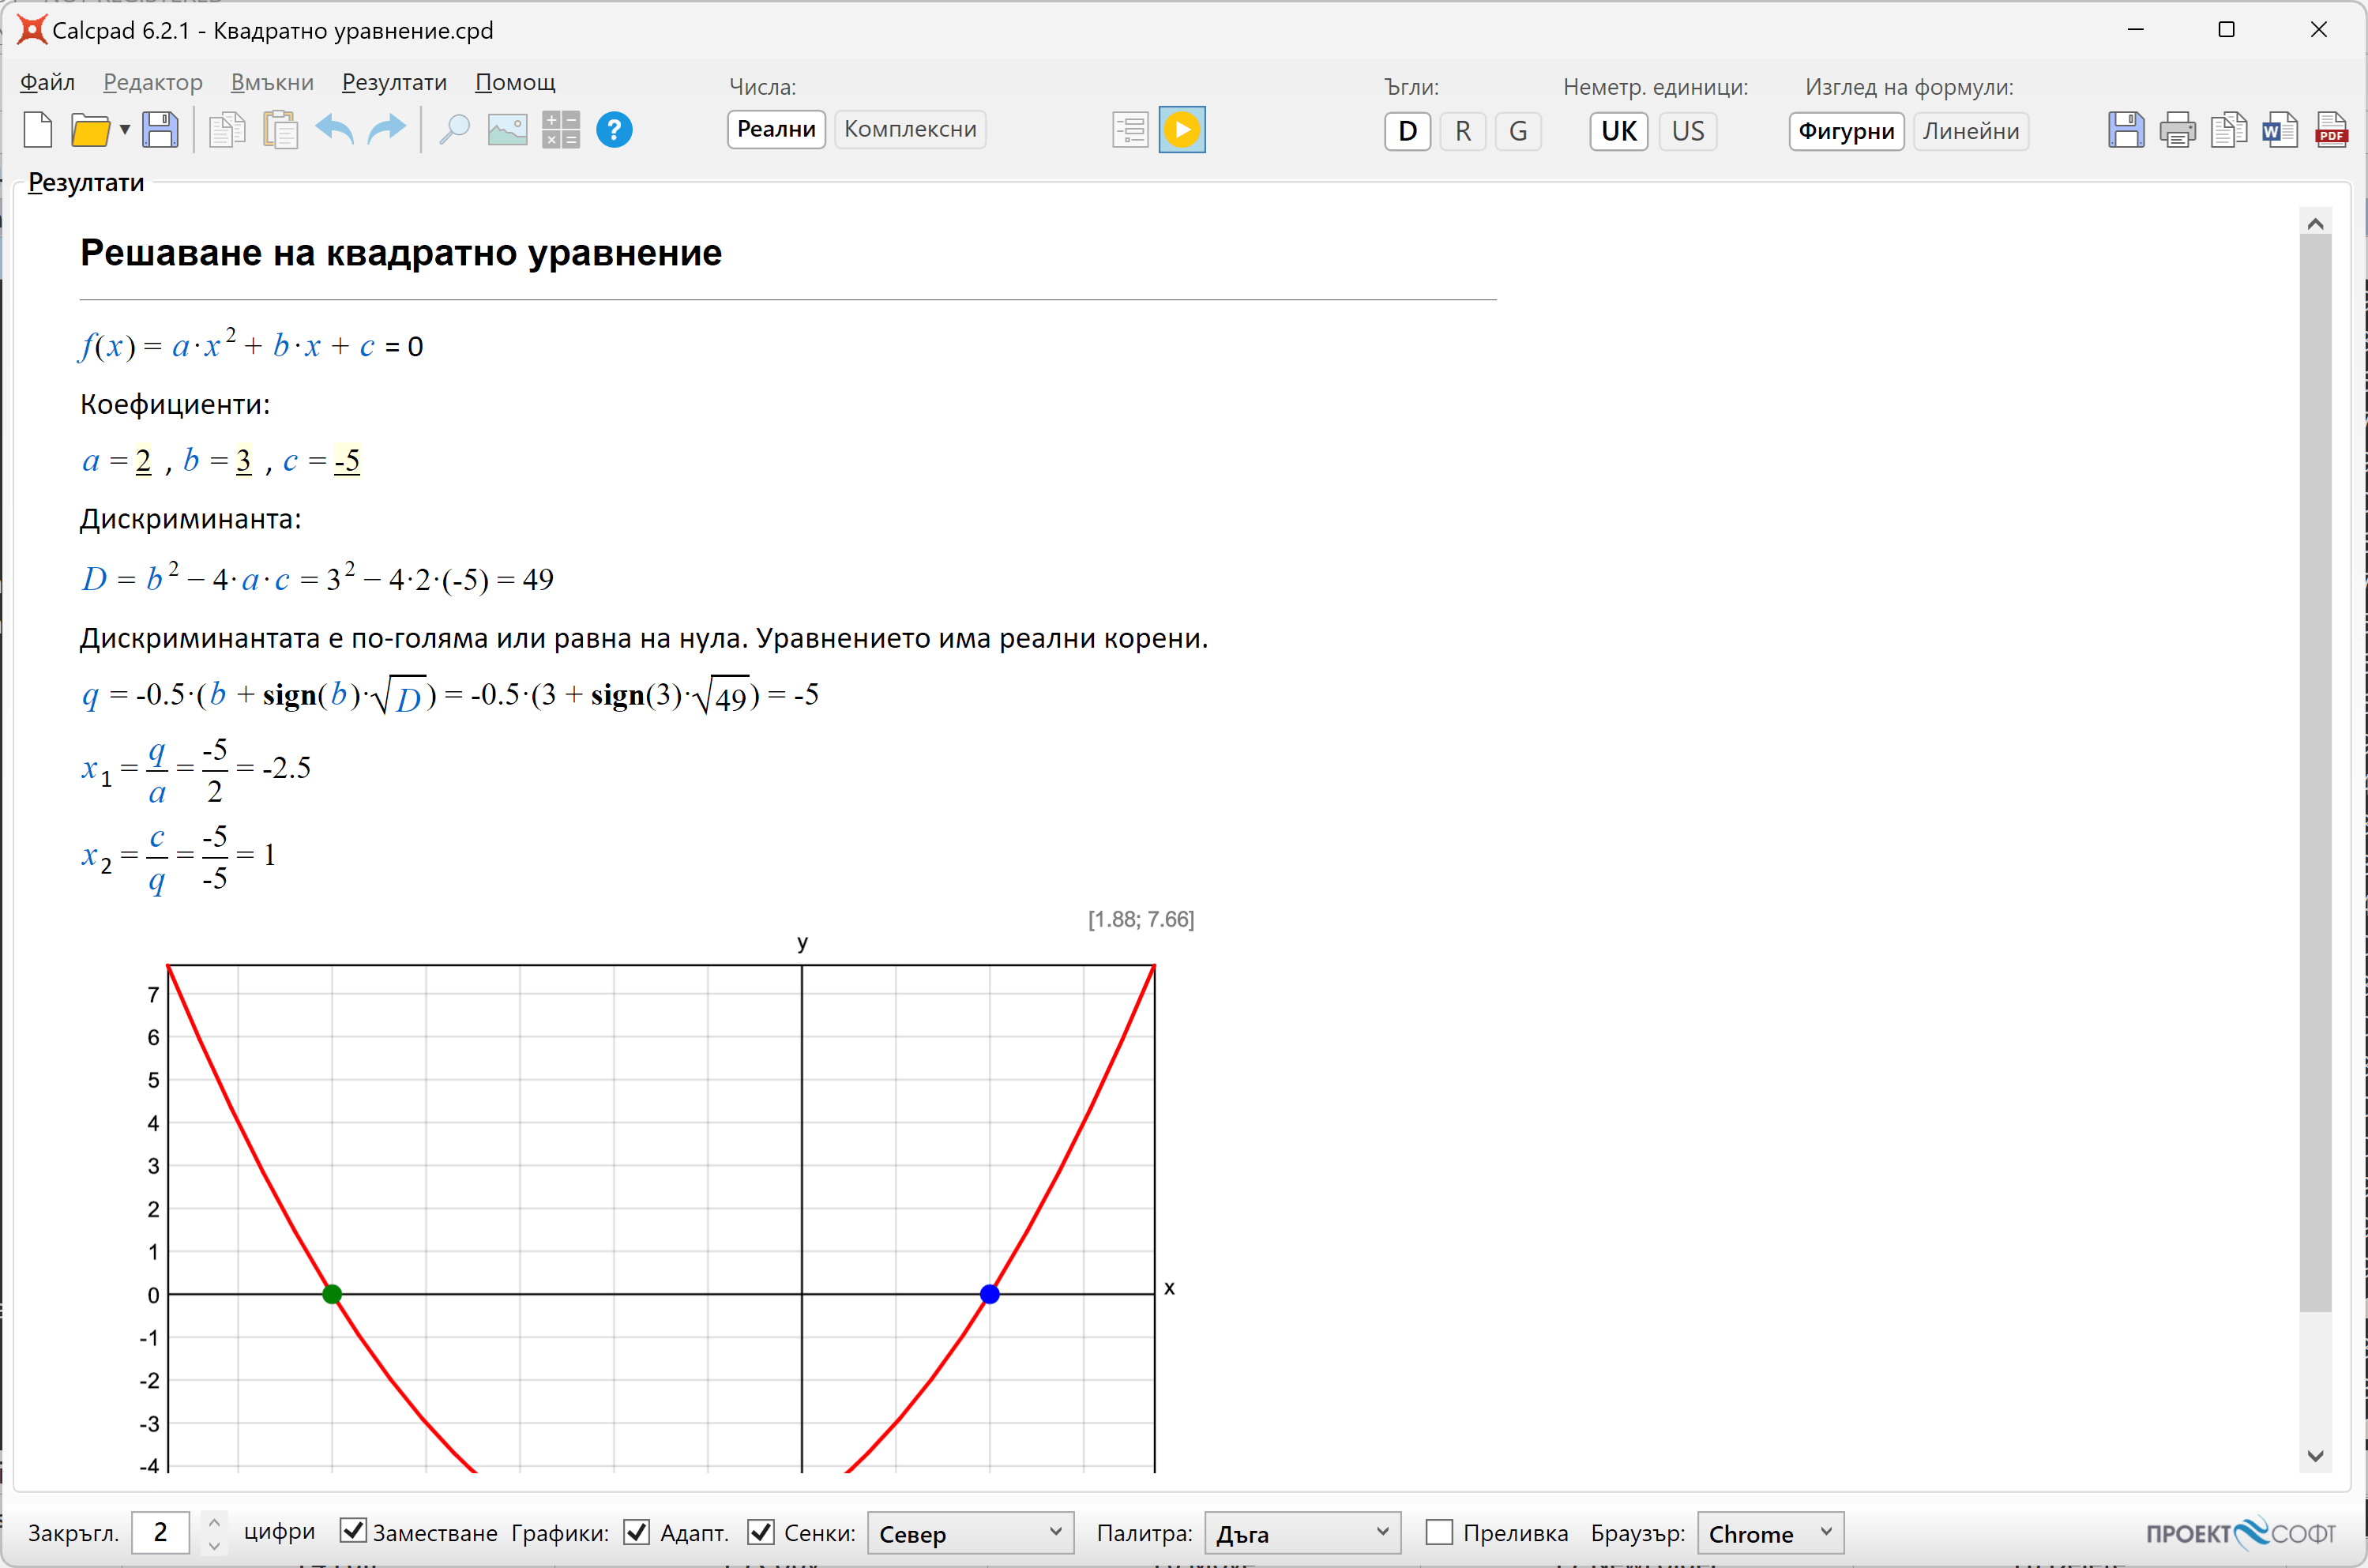Click the results vertical scrollbar thumb
This screenshot has width=2368, height=1568.
point(2314,772)
